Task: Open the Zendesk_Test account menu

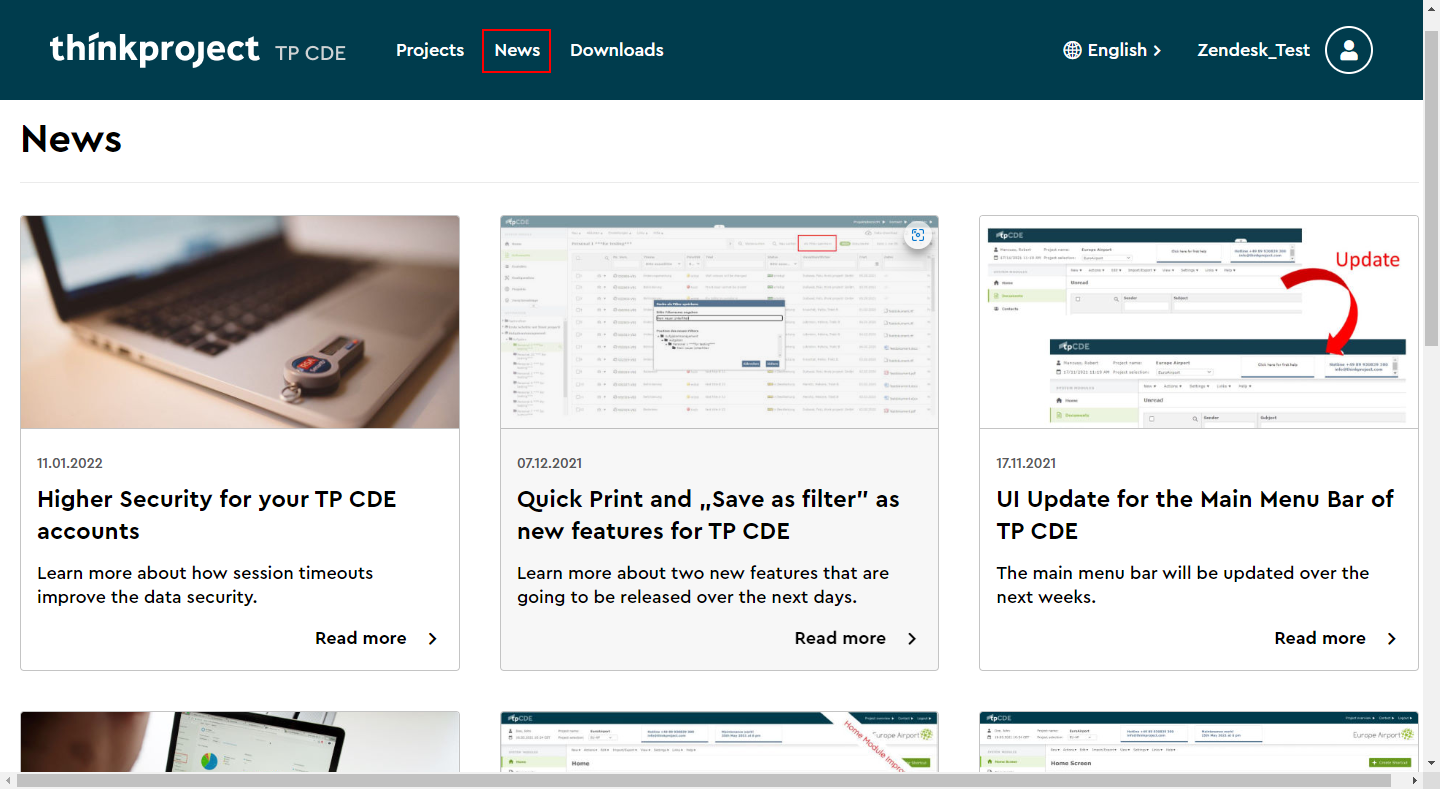Action: coord(1253,50)
